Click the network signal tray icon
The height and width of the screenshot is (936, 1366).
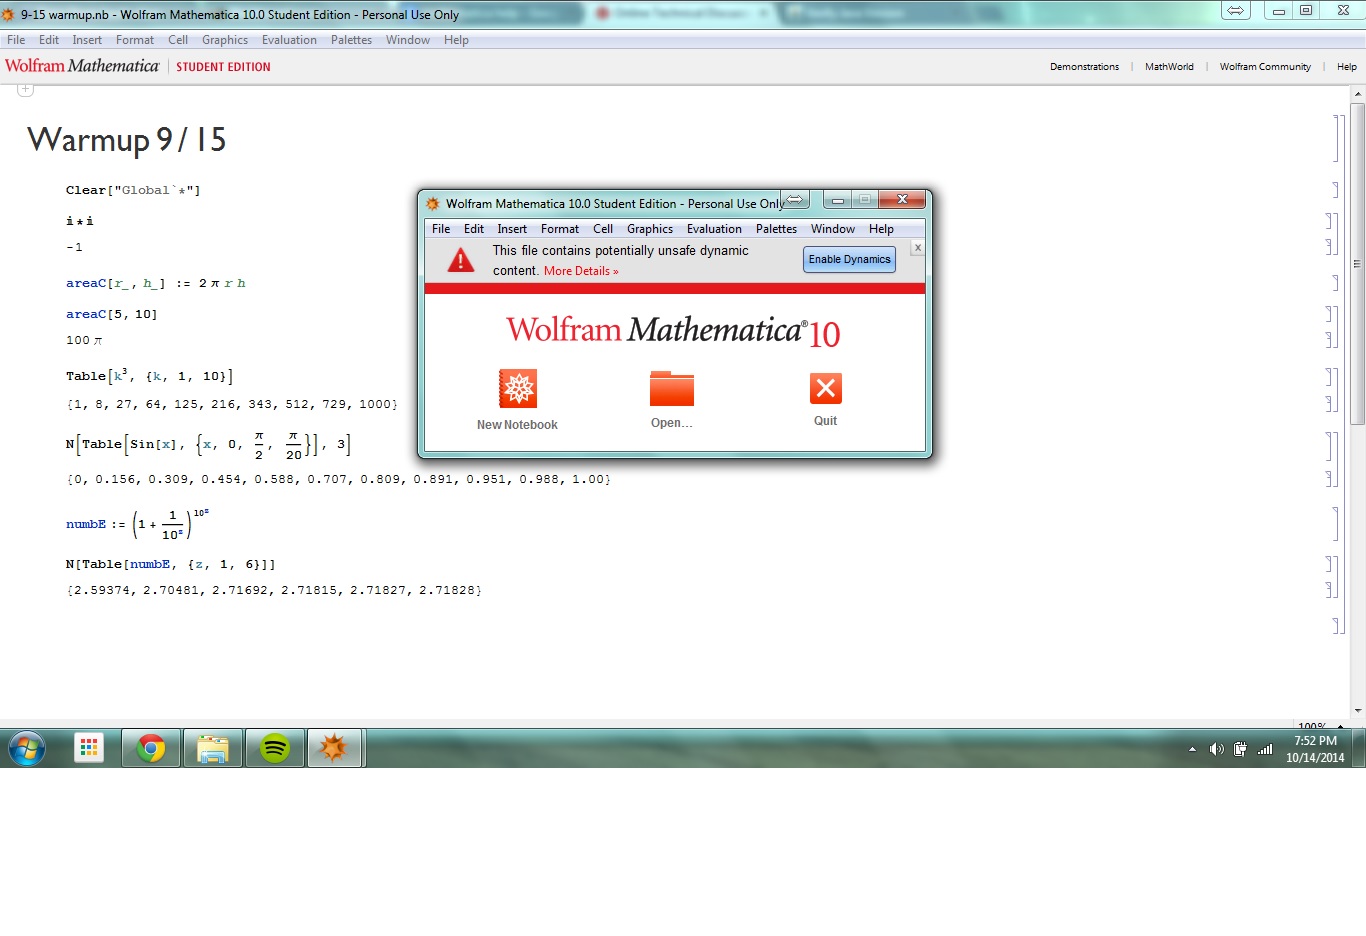[x=1265, y=749]
